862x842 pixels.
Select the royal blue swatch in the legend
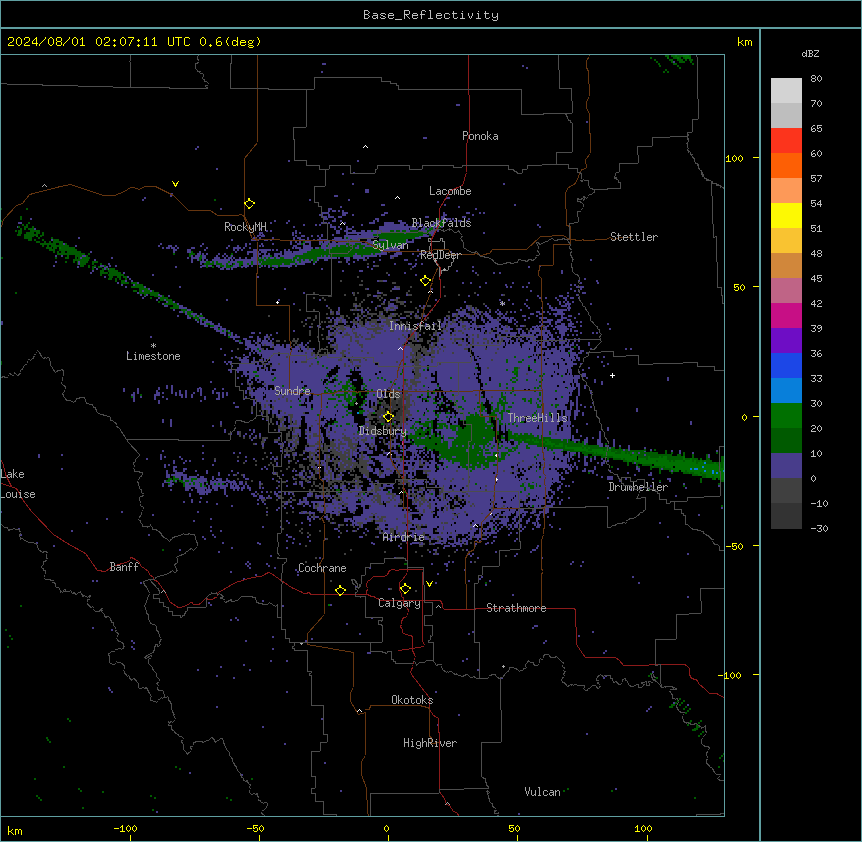[786, 365]
